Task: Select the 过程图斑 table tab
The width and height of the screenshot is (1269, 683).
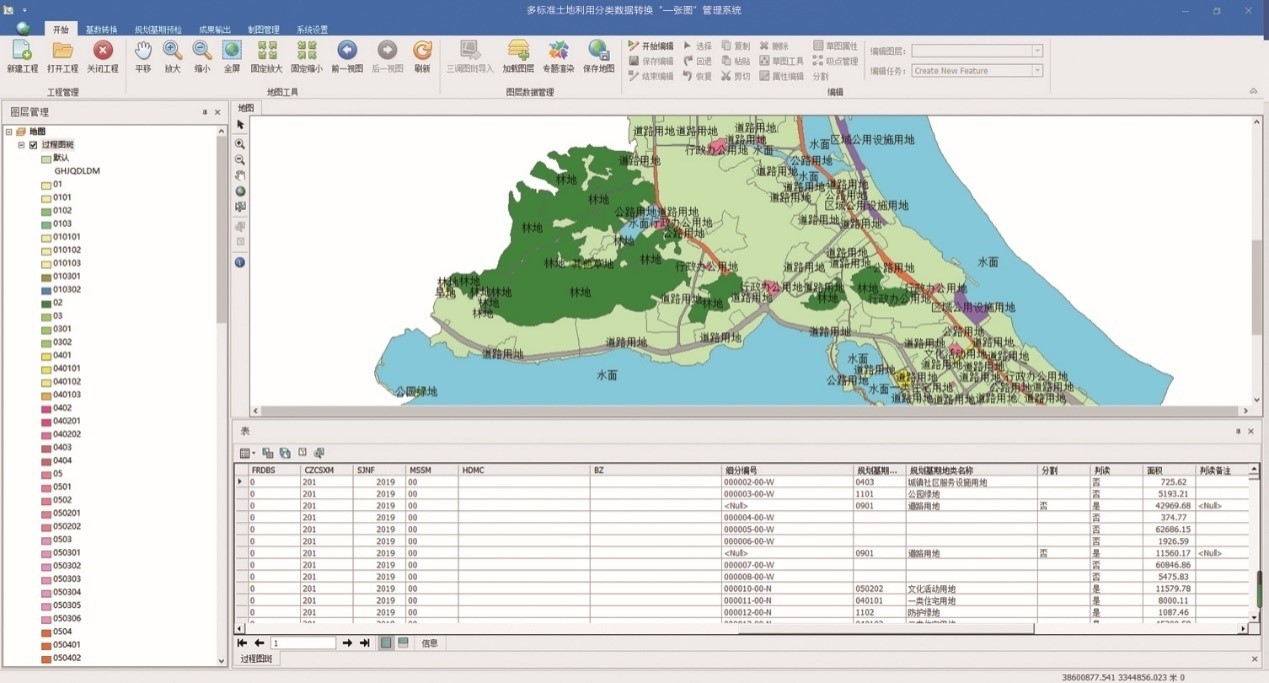Action: [258, 659]
